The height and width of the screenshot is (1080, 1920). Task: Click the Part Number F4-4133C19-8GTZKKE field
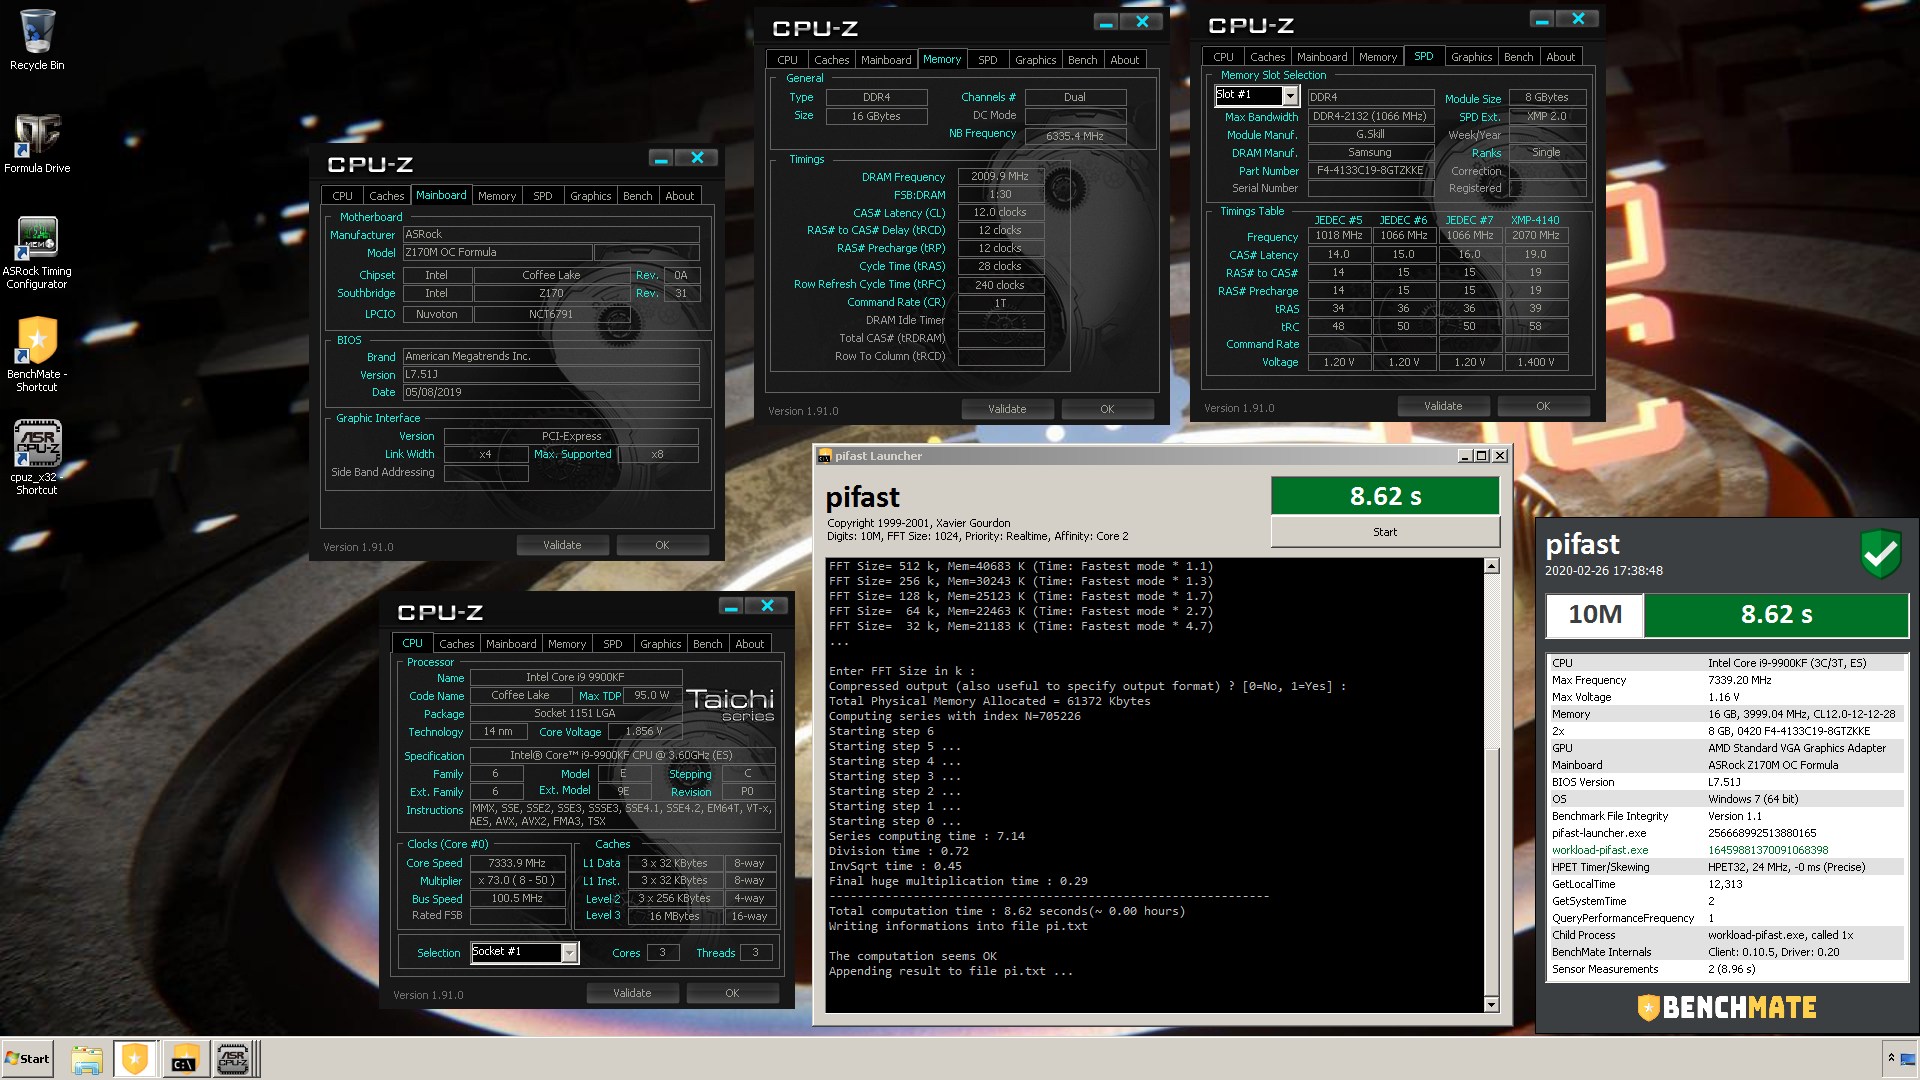click(1370, 171)
